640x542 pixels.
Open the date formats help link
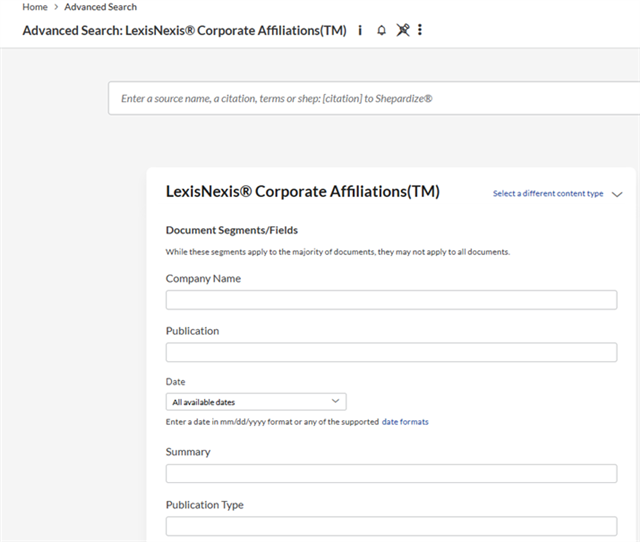click(x=405, y=422)
